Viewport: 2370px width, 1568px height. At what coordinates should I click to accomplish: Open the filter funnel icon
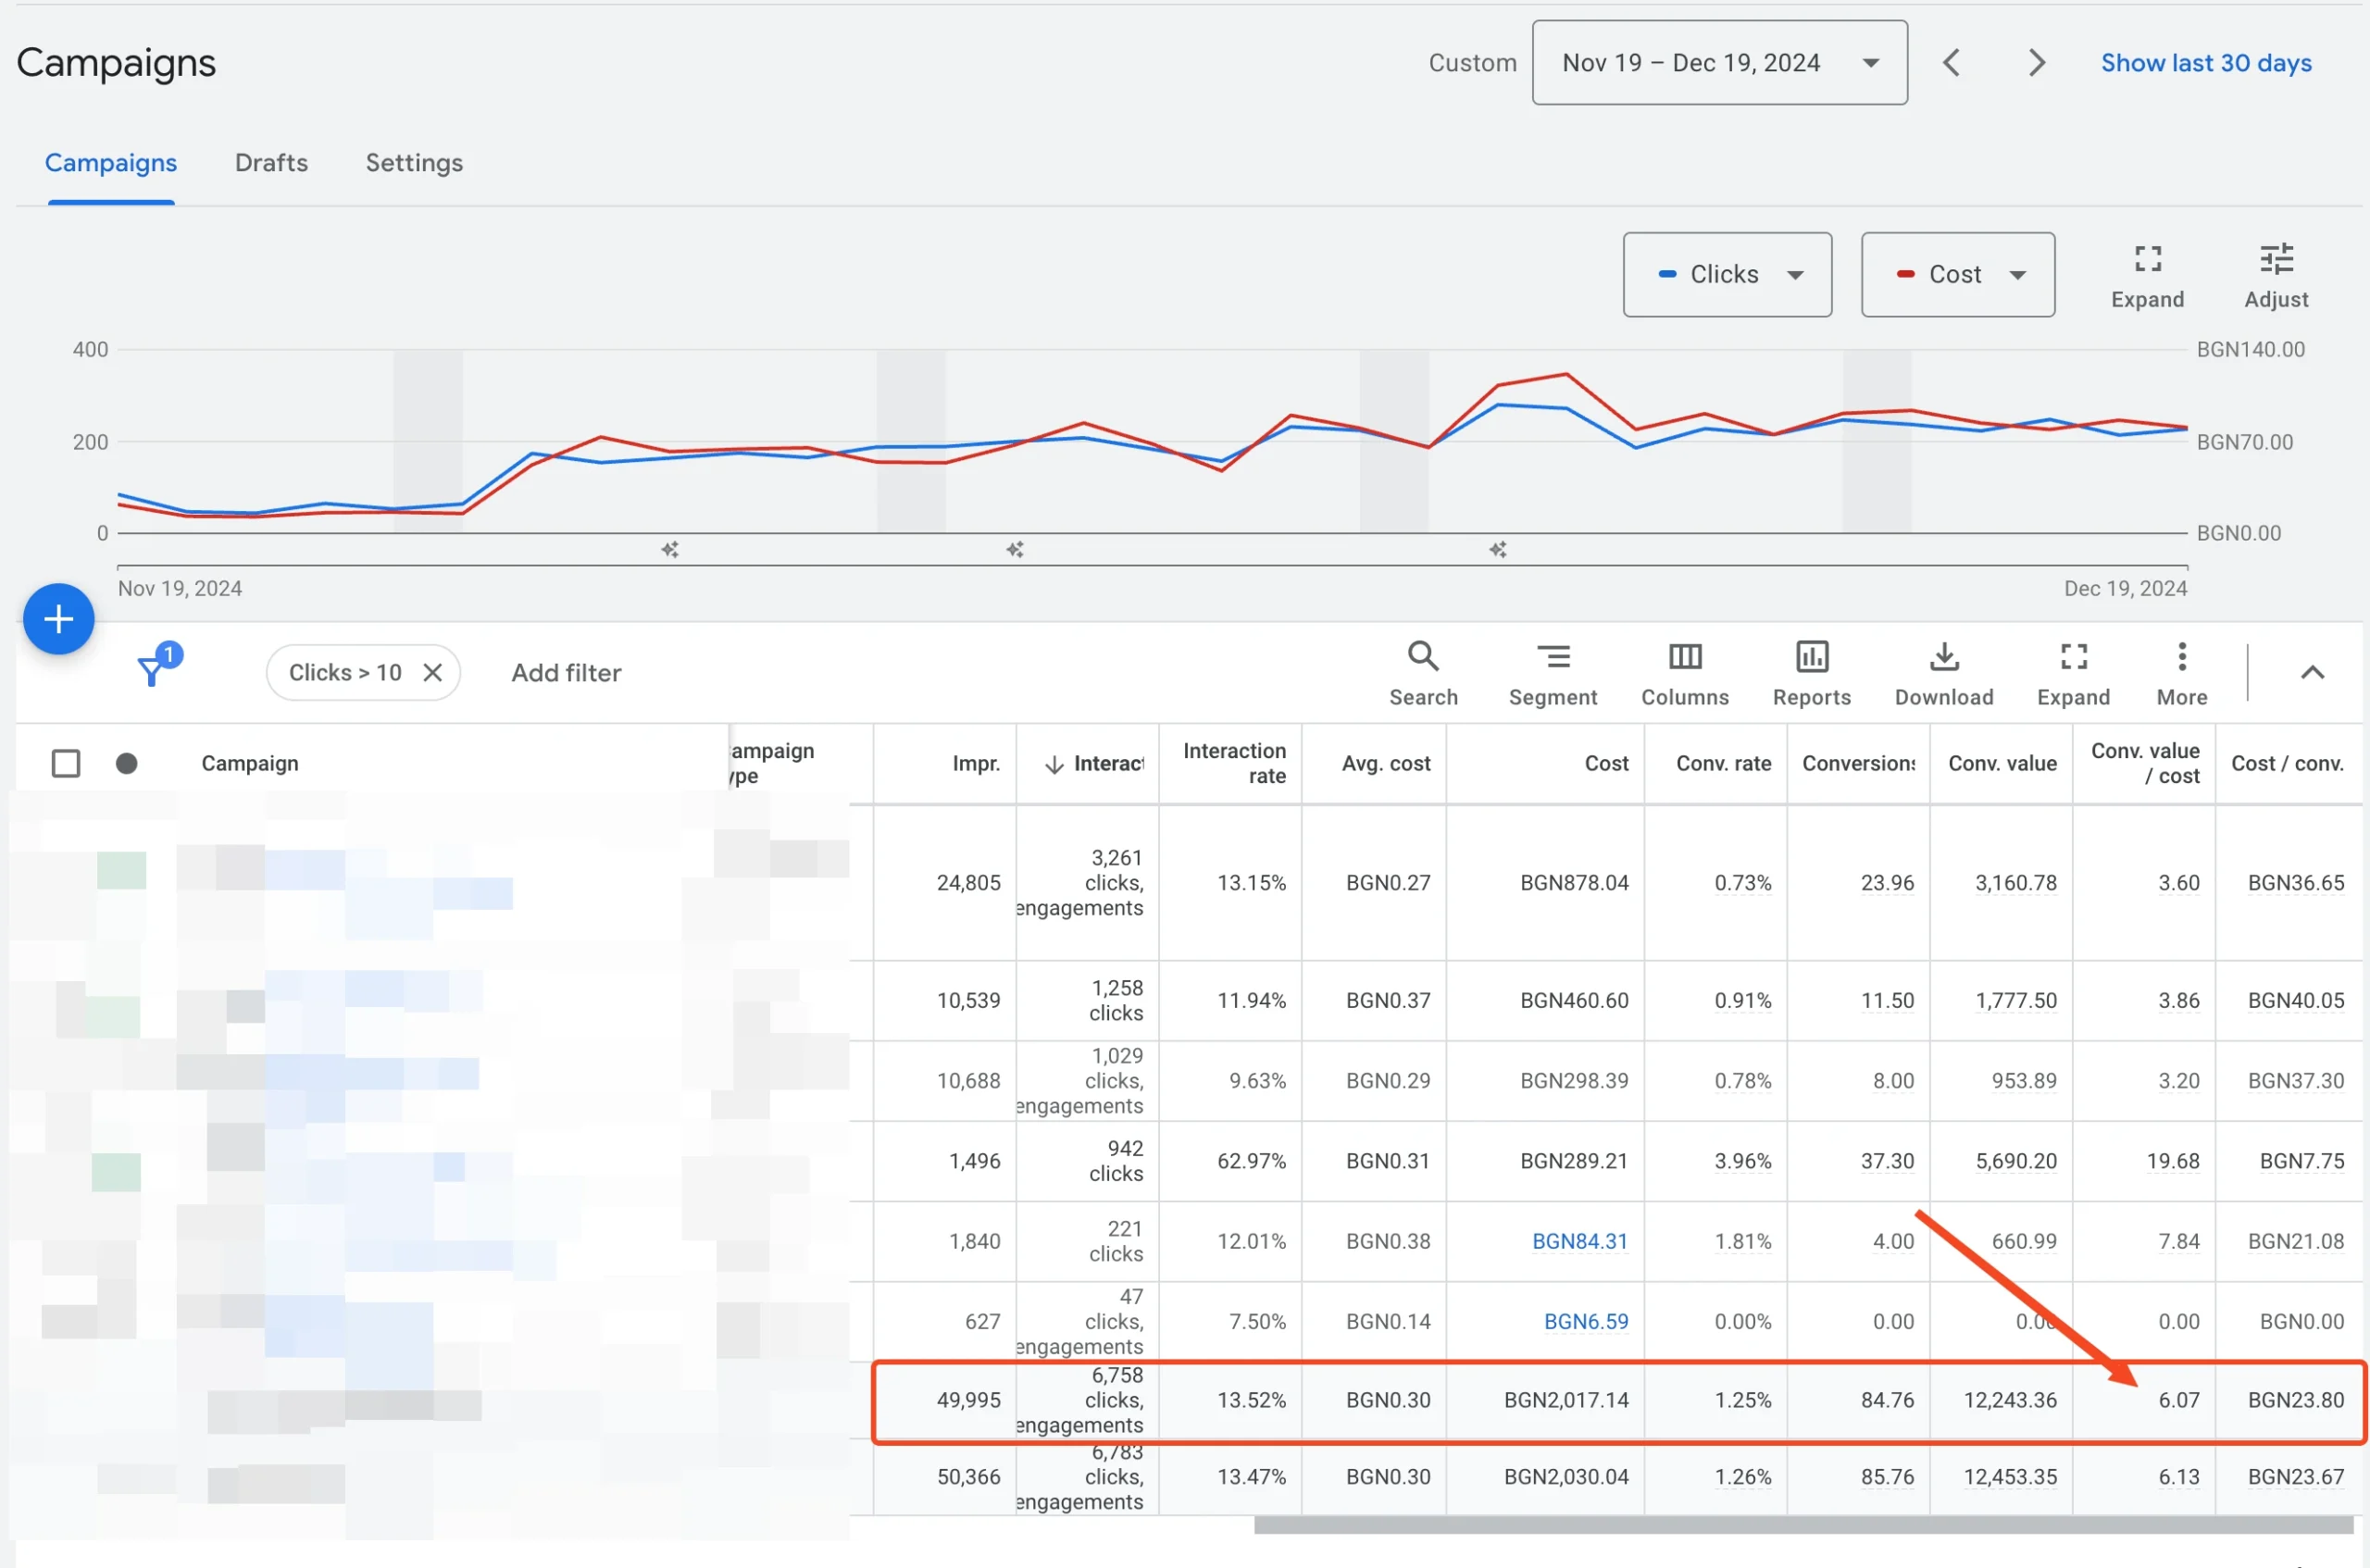tap(152, 670)
